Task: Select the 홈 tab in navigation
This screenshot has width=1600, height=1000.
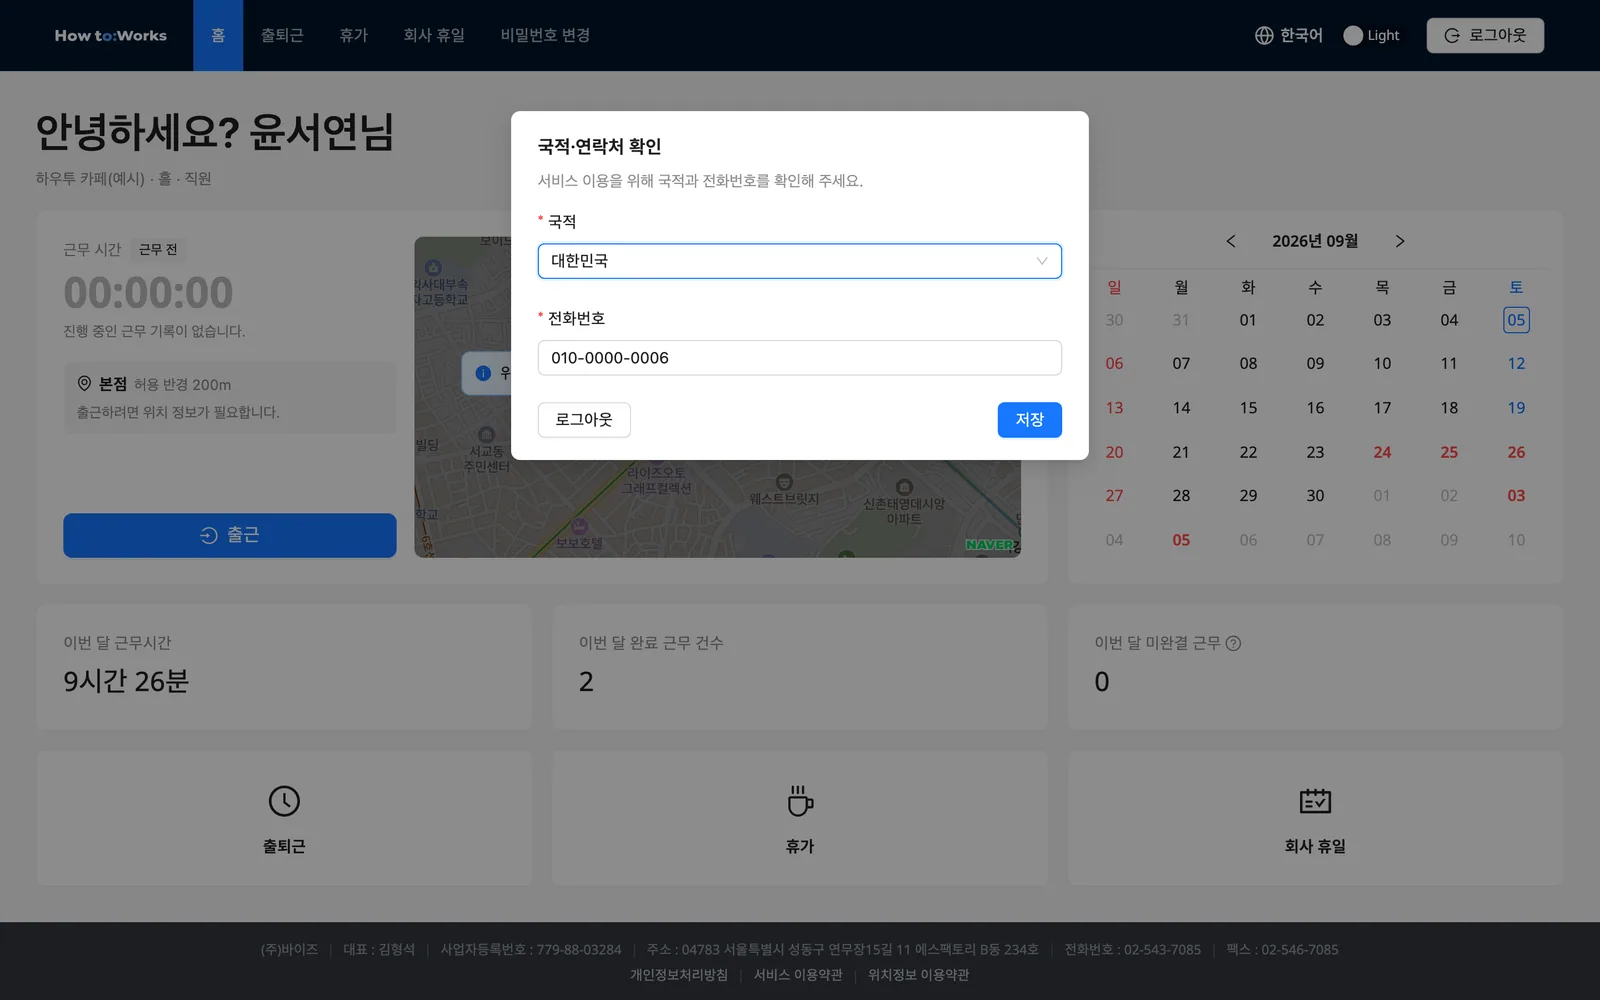Action: (x=218, y=35)
